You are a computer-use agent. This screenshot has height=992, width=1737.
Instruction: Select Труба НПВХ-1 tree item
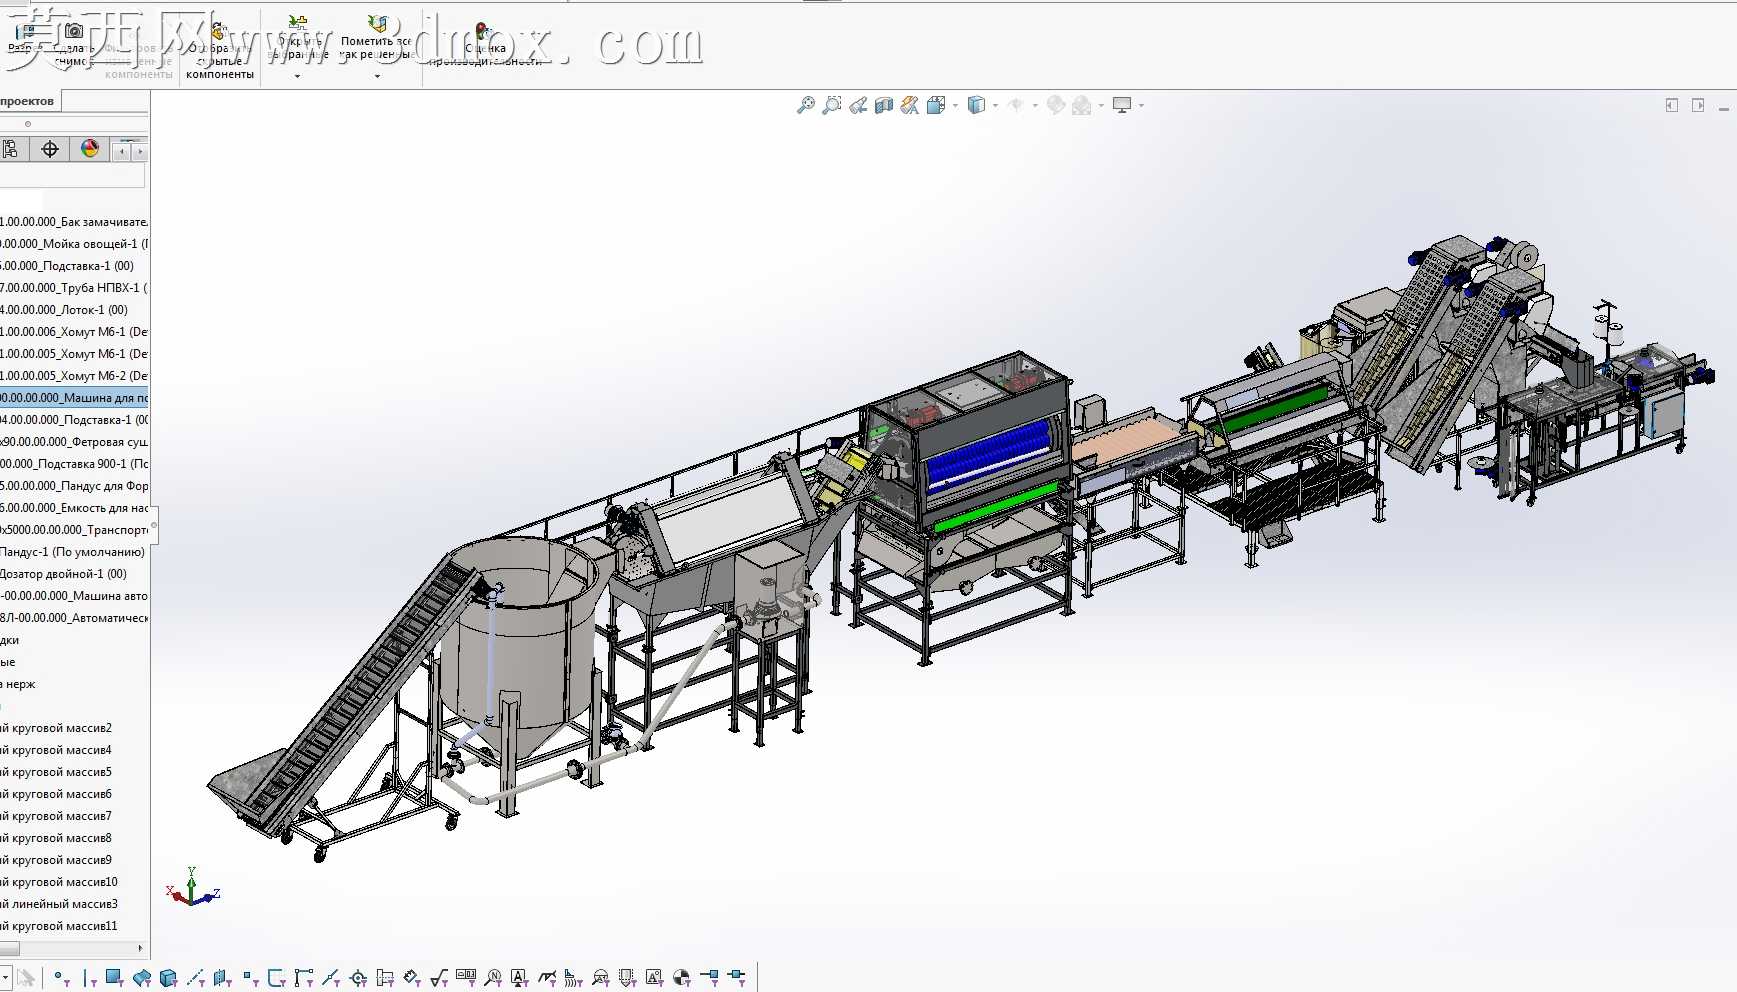[74, 288]
